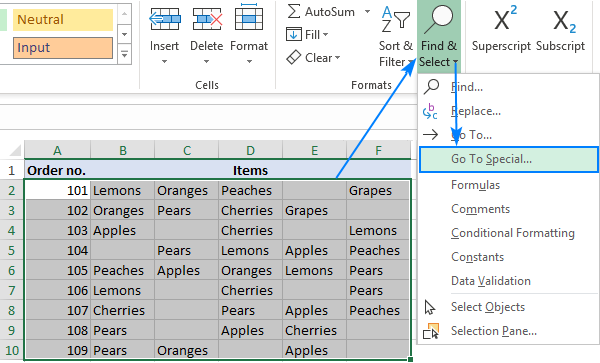This screenshot has width=600, height=363.
Task: Select Data Validation menu entry
Action: (x=491, y=281)
